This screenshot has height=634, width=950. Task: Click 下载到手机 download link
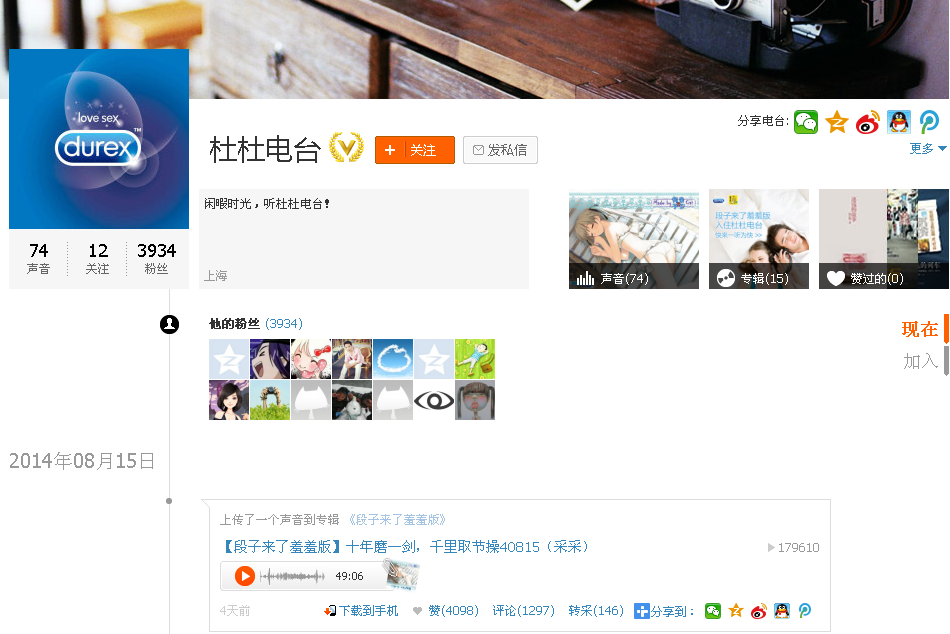point(362,611)
